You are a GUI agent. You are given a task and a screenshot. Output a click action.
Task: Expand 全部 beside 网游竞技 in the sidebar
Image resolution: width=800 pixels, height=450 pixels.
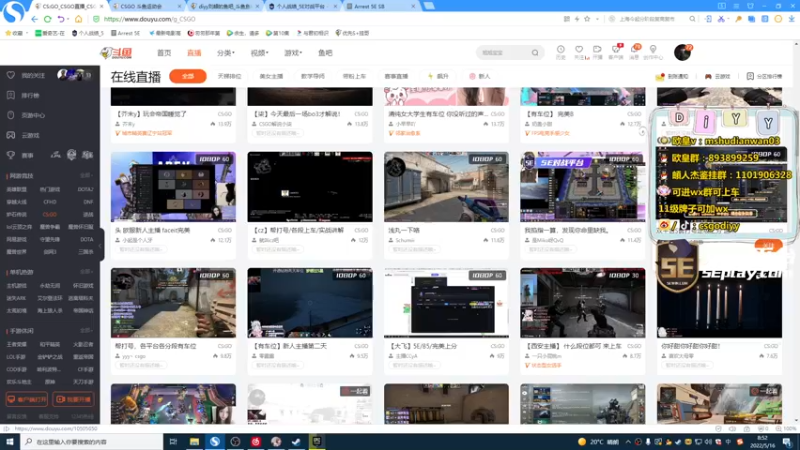86,176
